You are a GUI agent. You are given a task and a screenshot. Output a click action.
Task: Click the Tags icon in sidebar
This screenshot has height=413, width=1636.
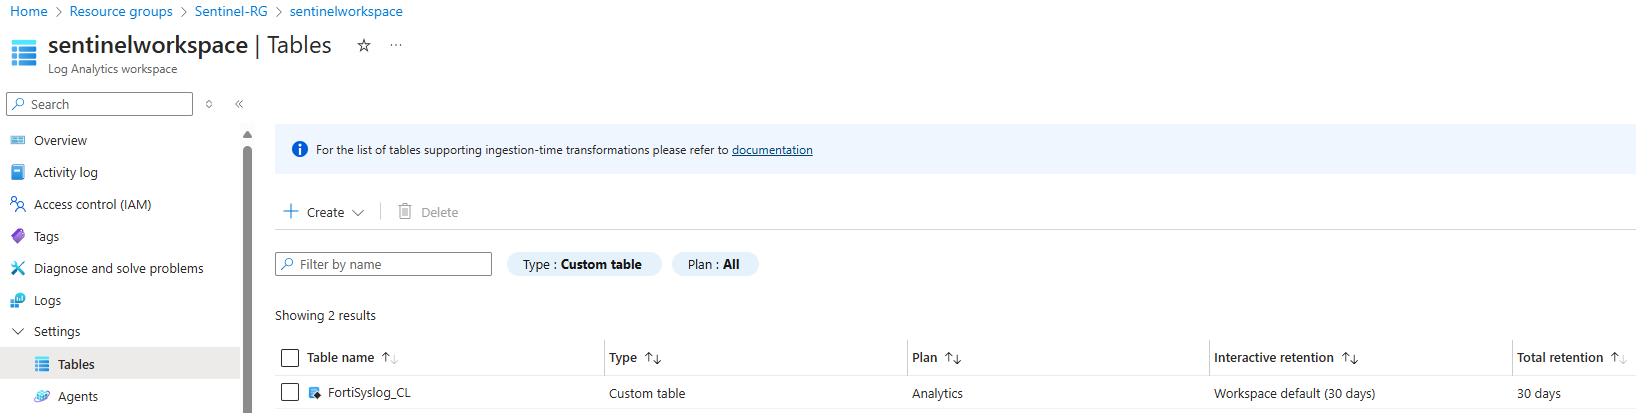tap(17, 236)
